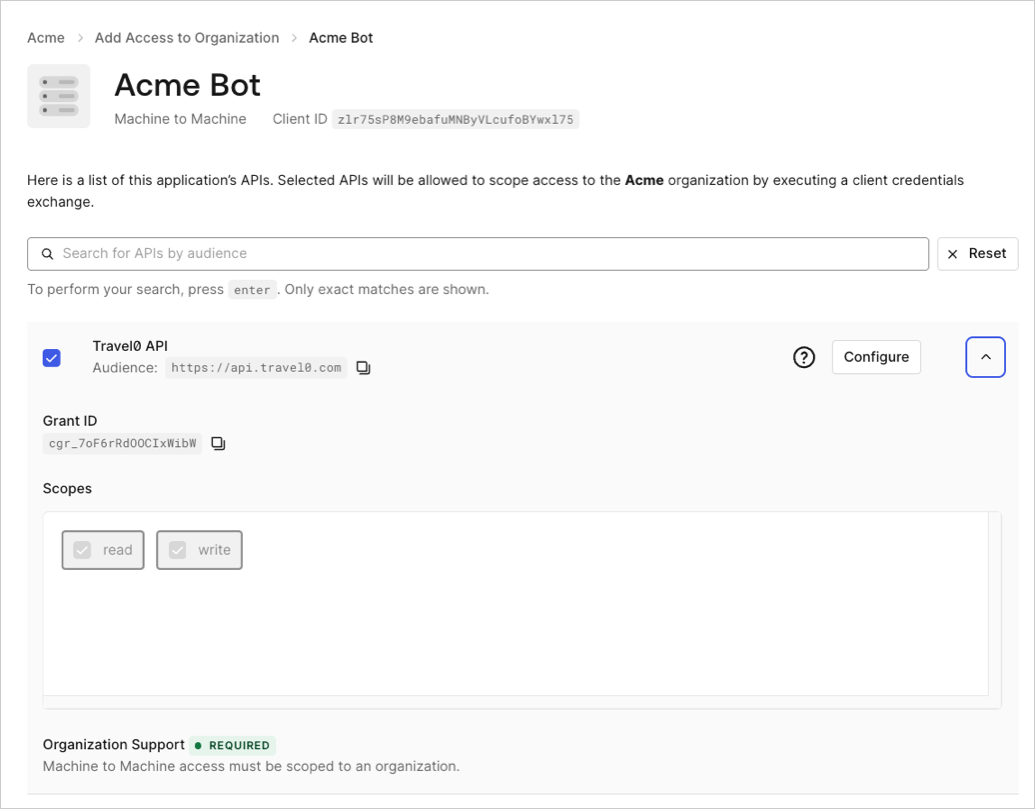Go to Add Access to Organization breadcrumb

[x=187, y=38]
